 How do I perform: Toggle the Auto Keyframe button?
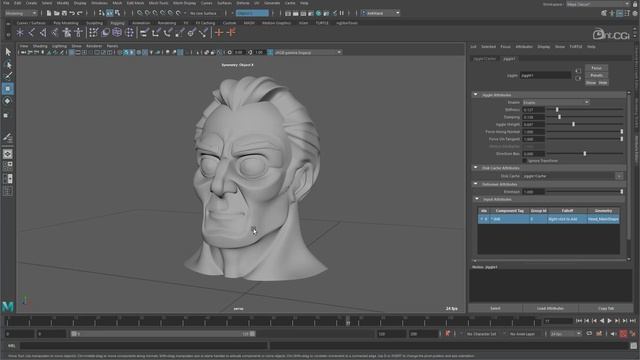click(x=623, y=334)
